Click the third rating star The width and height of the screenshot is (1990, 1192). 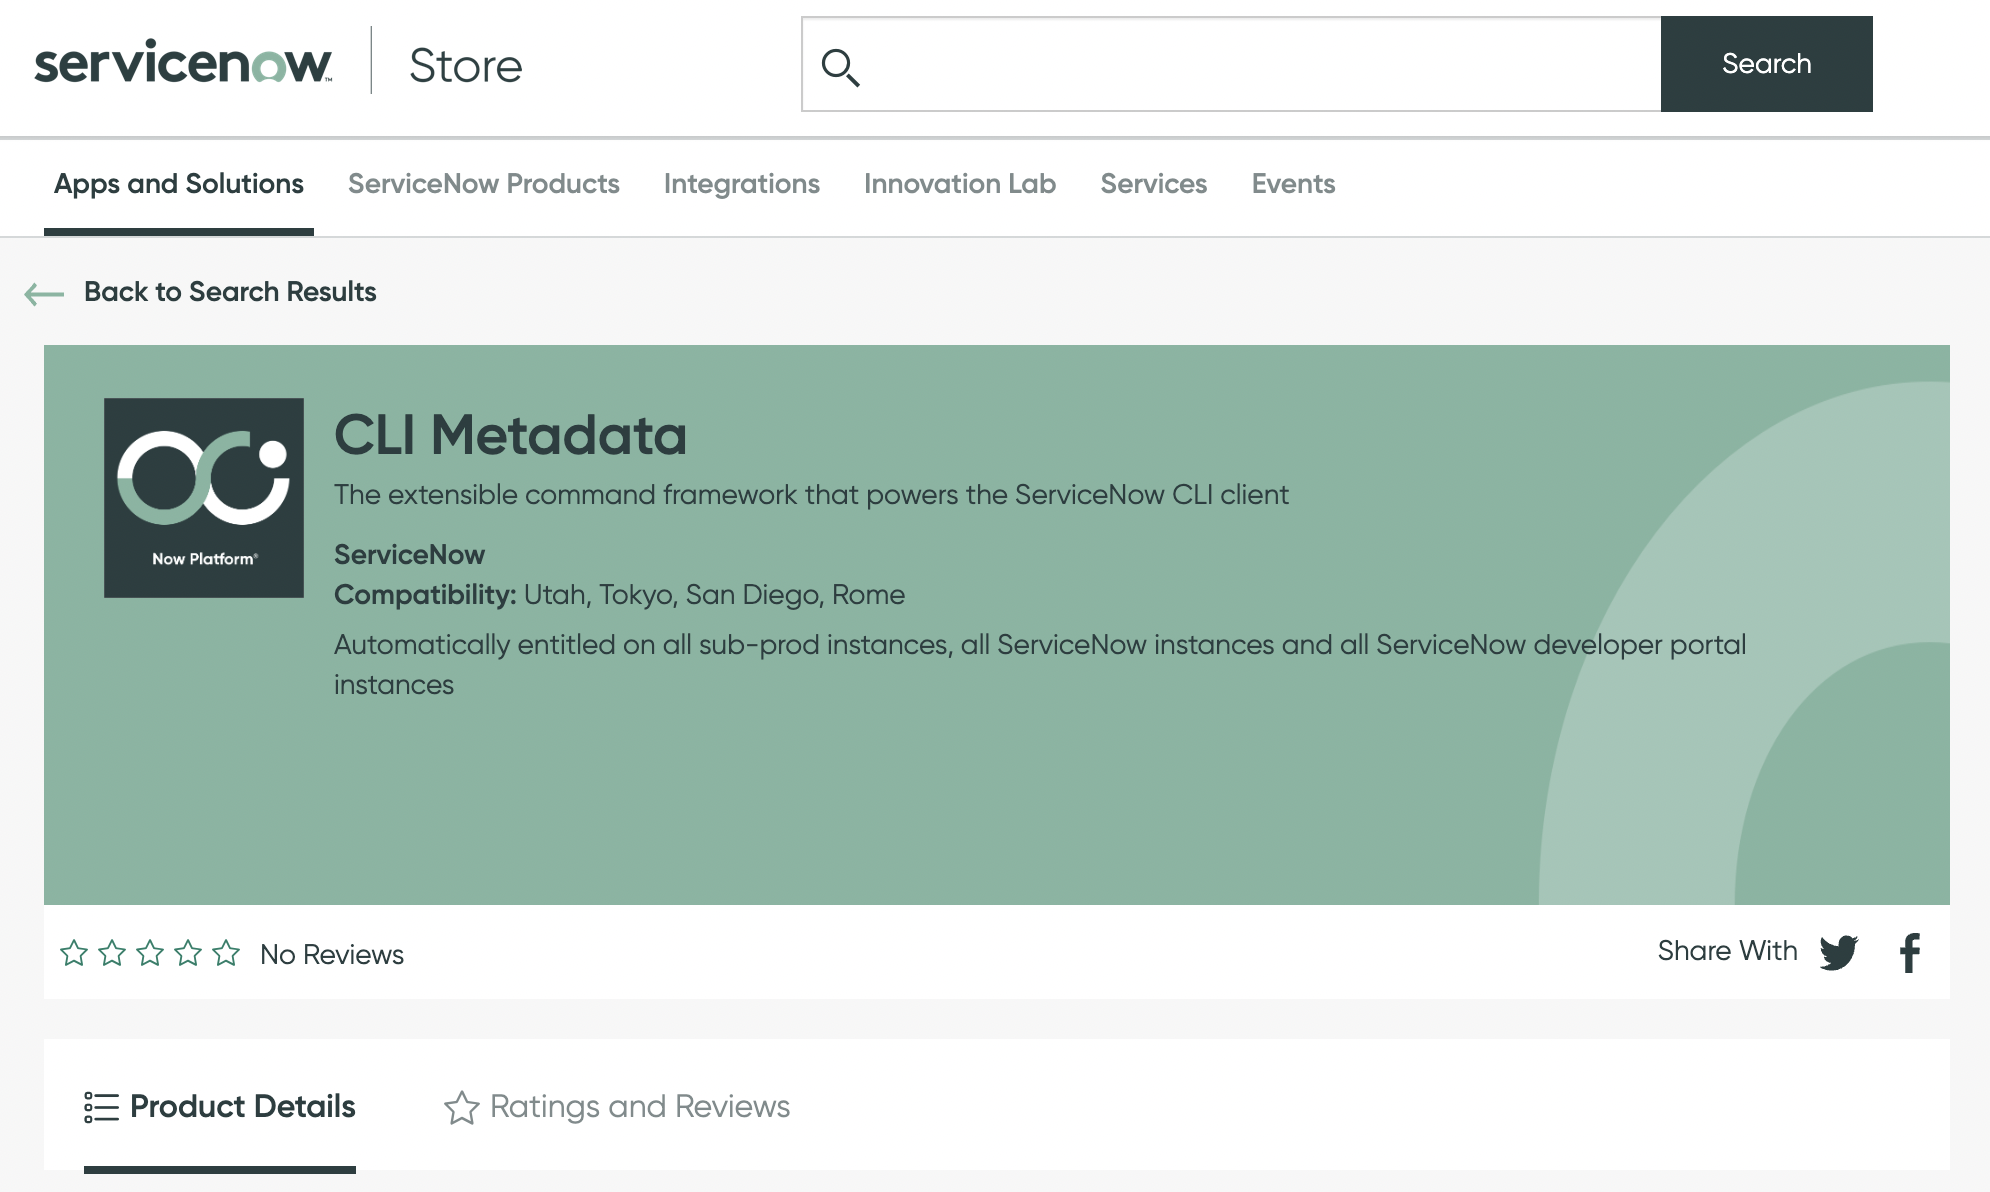[150, 953]
